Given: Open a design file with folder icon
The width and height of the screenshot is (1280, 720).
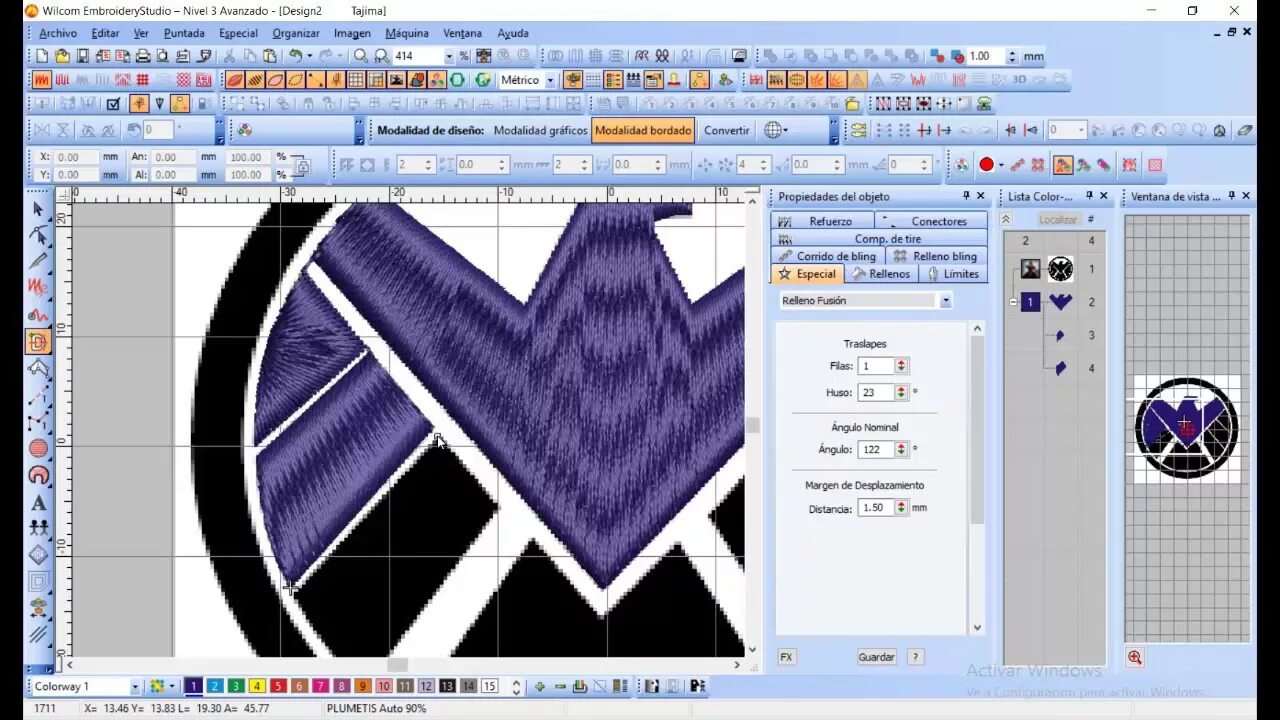Looking at the screenshot, I should tap(62, 57).
